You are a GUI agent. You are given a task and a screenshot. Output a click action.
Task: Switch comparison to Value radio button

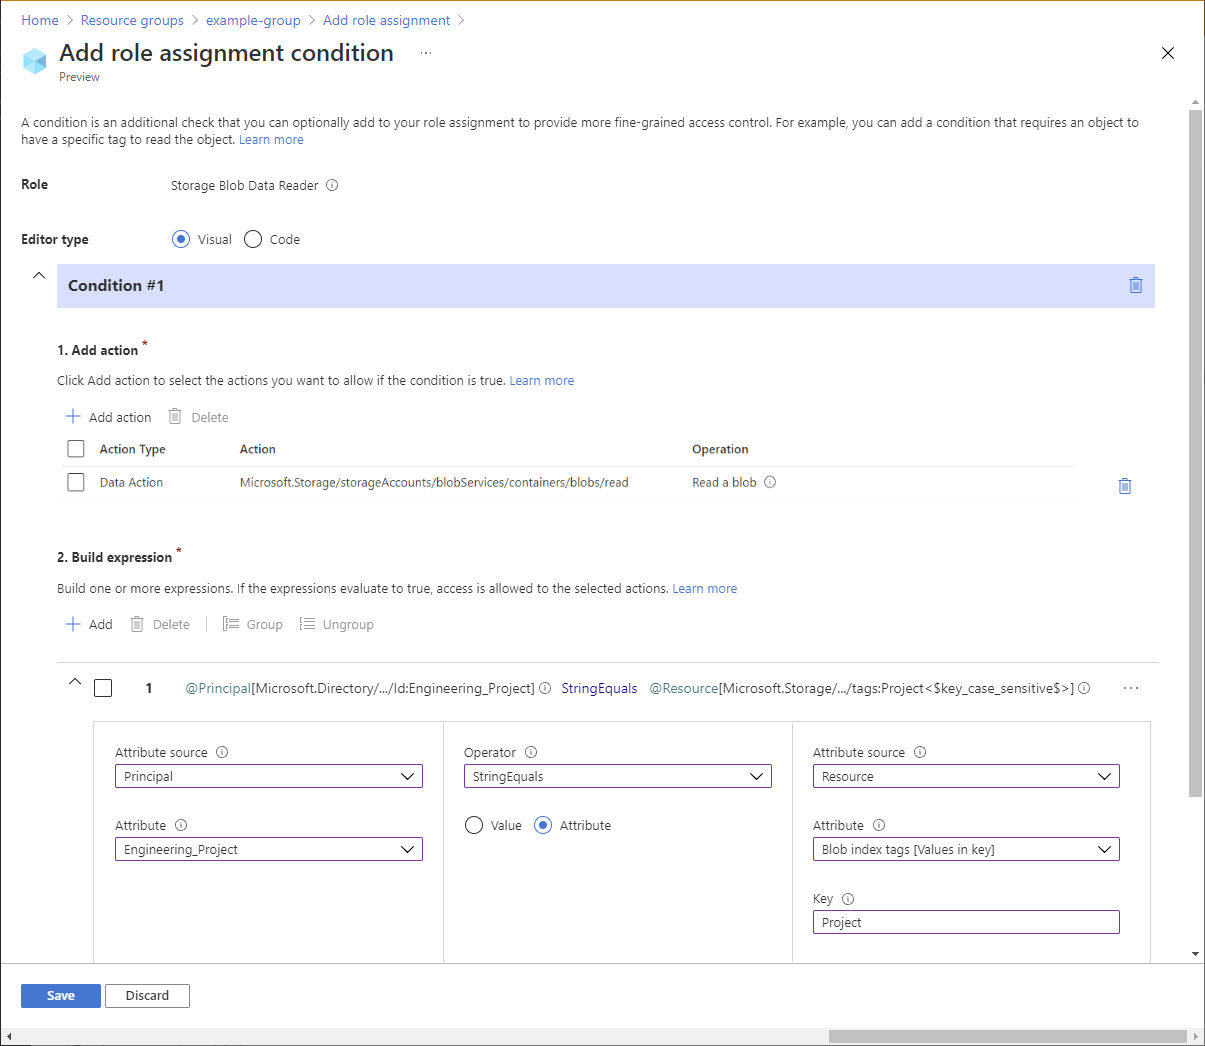473,825
